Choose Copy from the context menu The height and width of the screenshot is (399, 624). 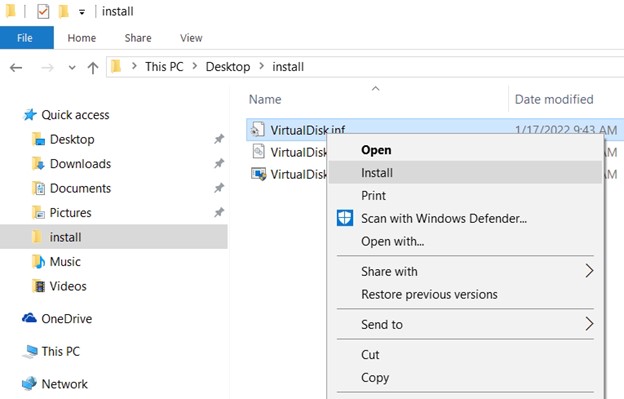point(465,377)
